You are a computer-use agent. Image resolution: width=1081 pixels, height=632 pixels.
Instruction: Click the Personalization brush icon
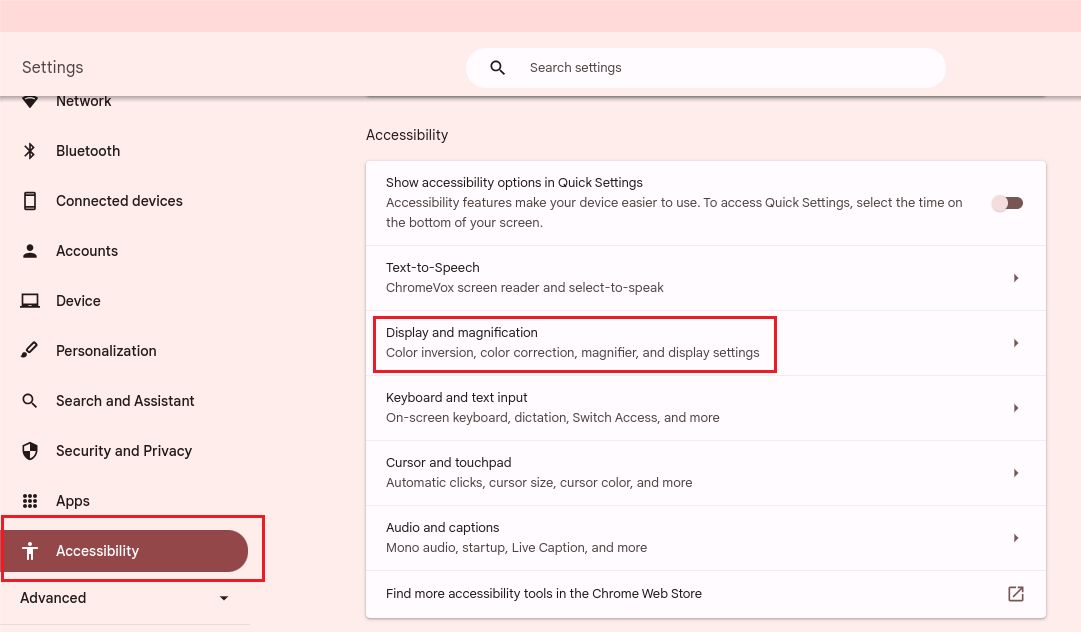[29, 350]
